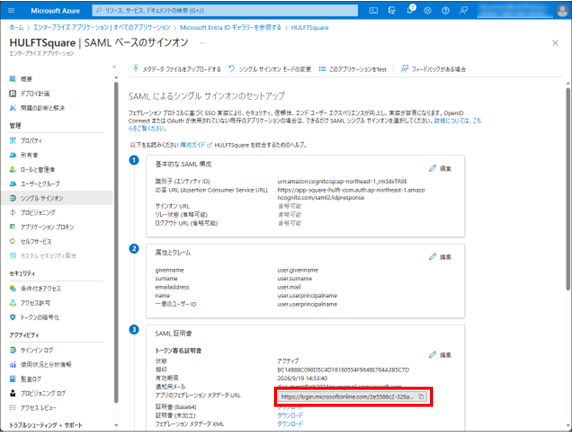Collapse the left navigation pane
The width and height of the screenshot is (572, 432).
[114, 66]
